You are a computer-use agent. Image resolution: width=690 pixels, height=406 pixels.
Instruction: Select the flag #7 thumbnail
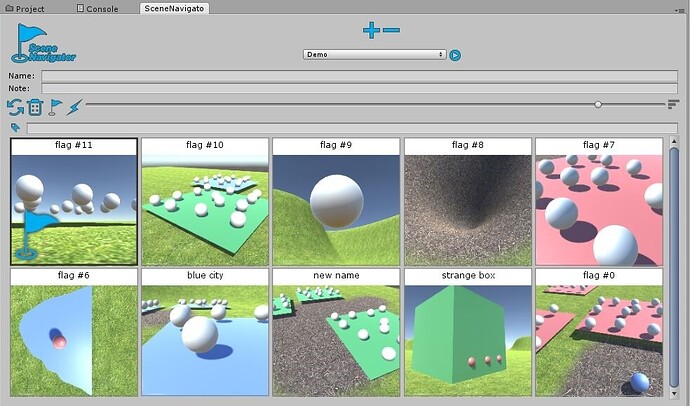click(599, 202)
